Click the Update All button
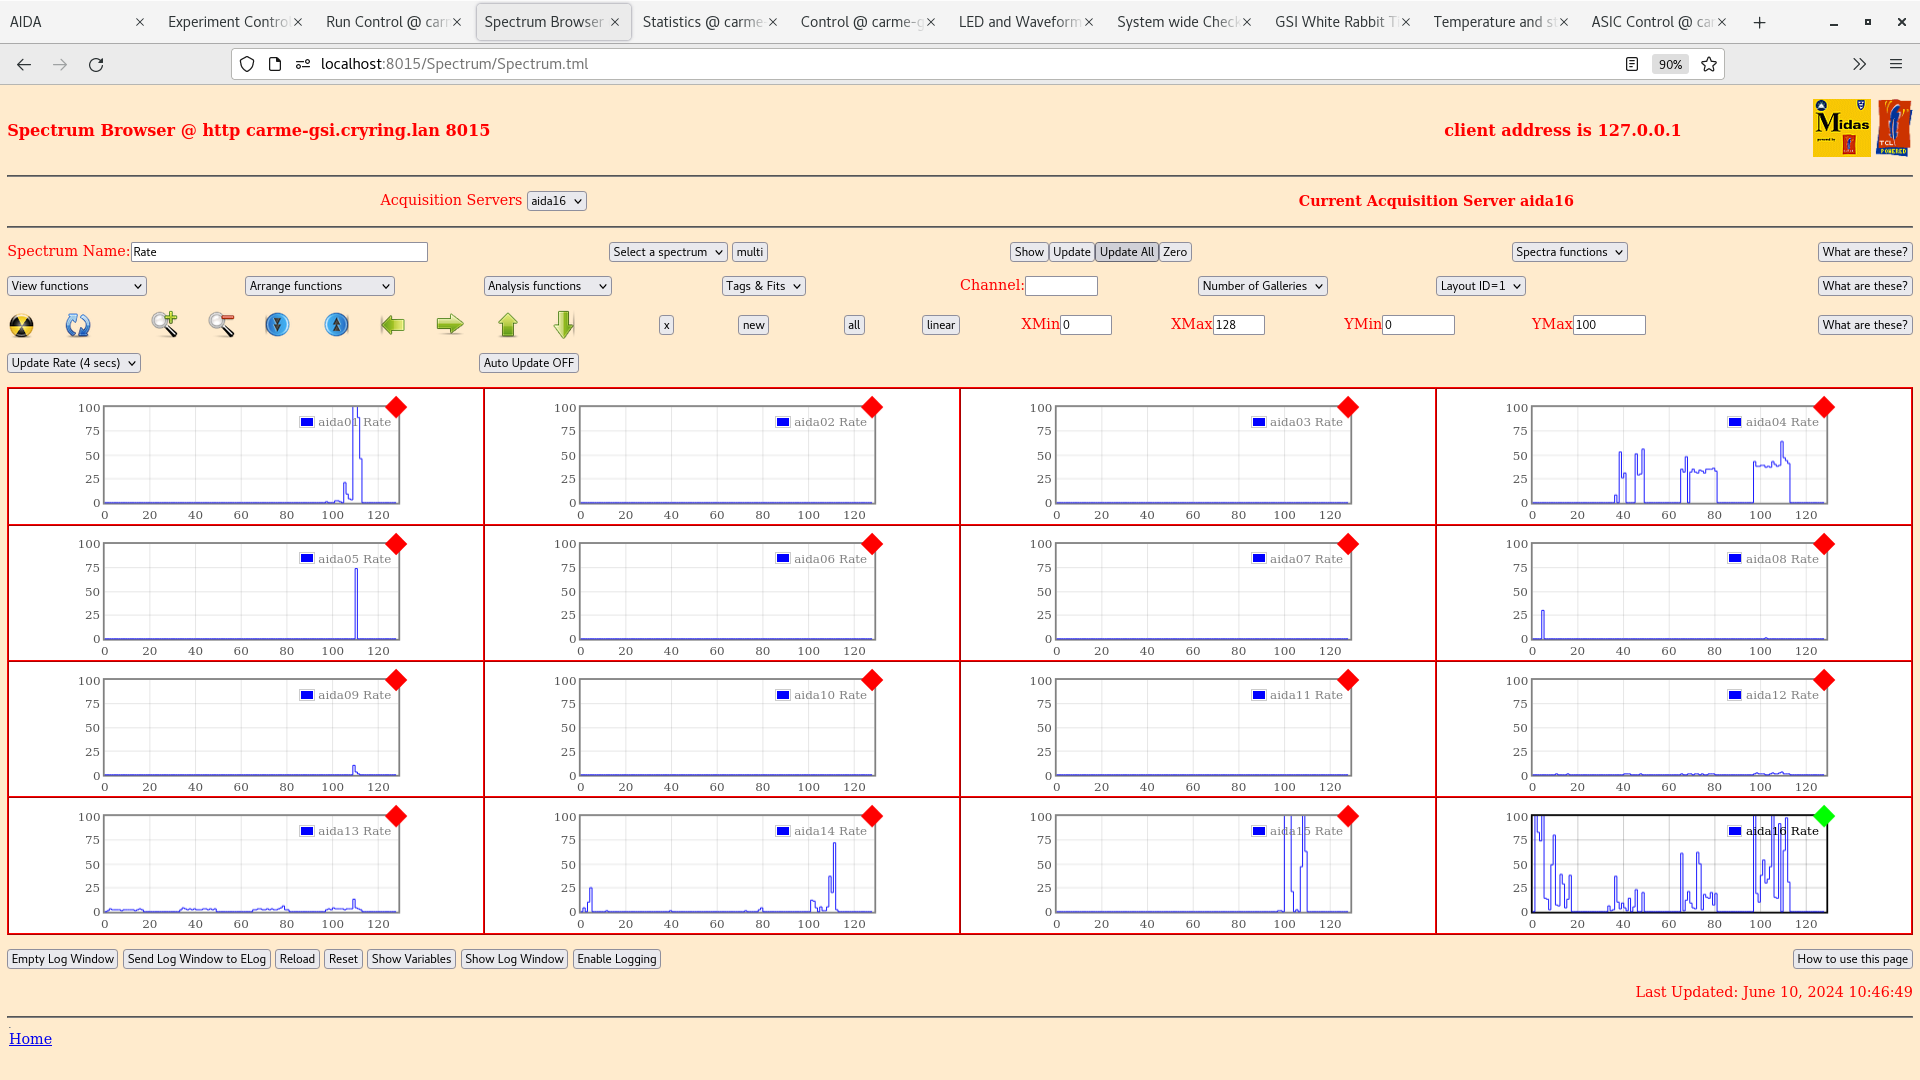Screen dimensions: 1920x1080 click(x=1126, y=252)
